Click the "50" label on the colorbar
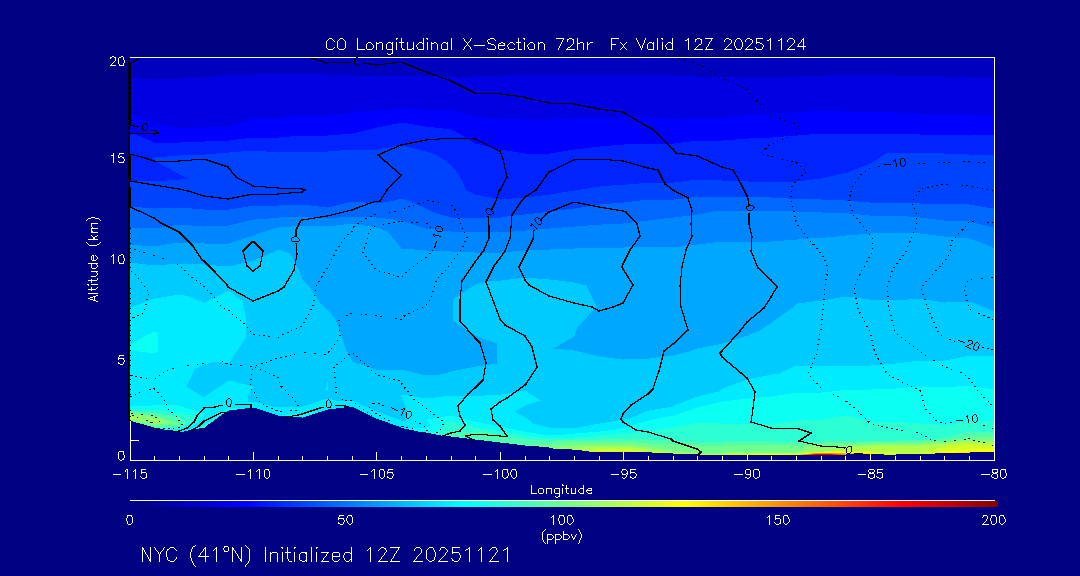The height and width of the screenshot is (576, 1080). pos(345,520)
